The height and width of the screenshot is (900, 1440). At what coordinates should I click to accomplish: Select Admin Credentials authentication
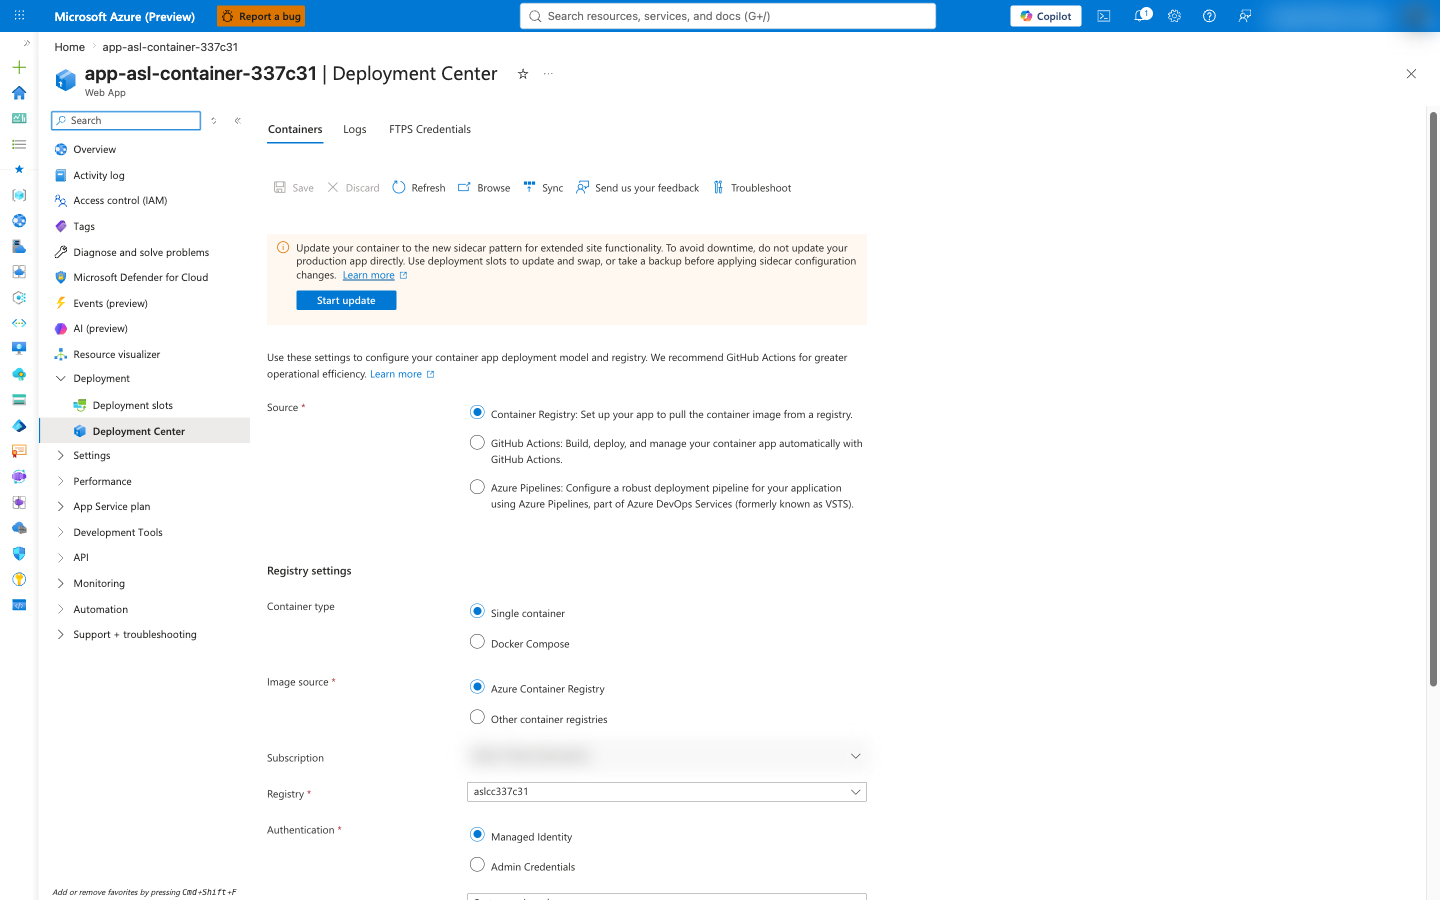(x=477, y=865)
